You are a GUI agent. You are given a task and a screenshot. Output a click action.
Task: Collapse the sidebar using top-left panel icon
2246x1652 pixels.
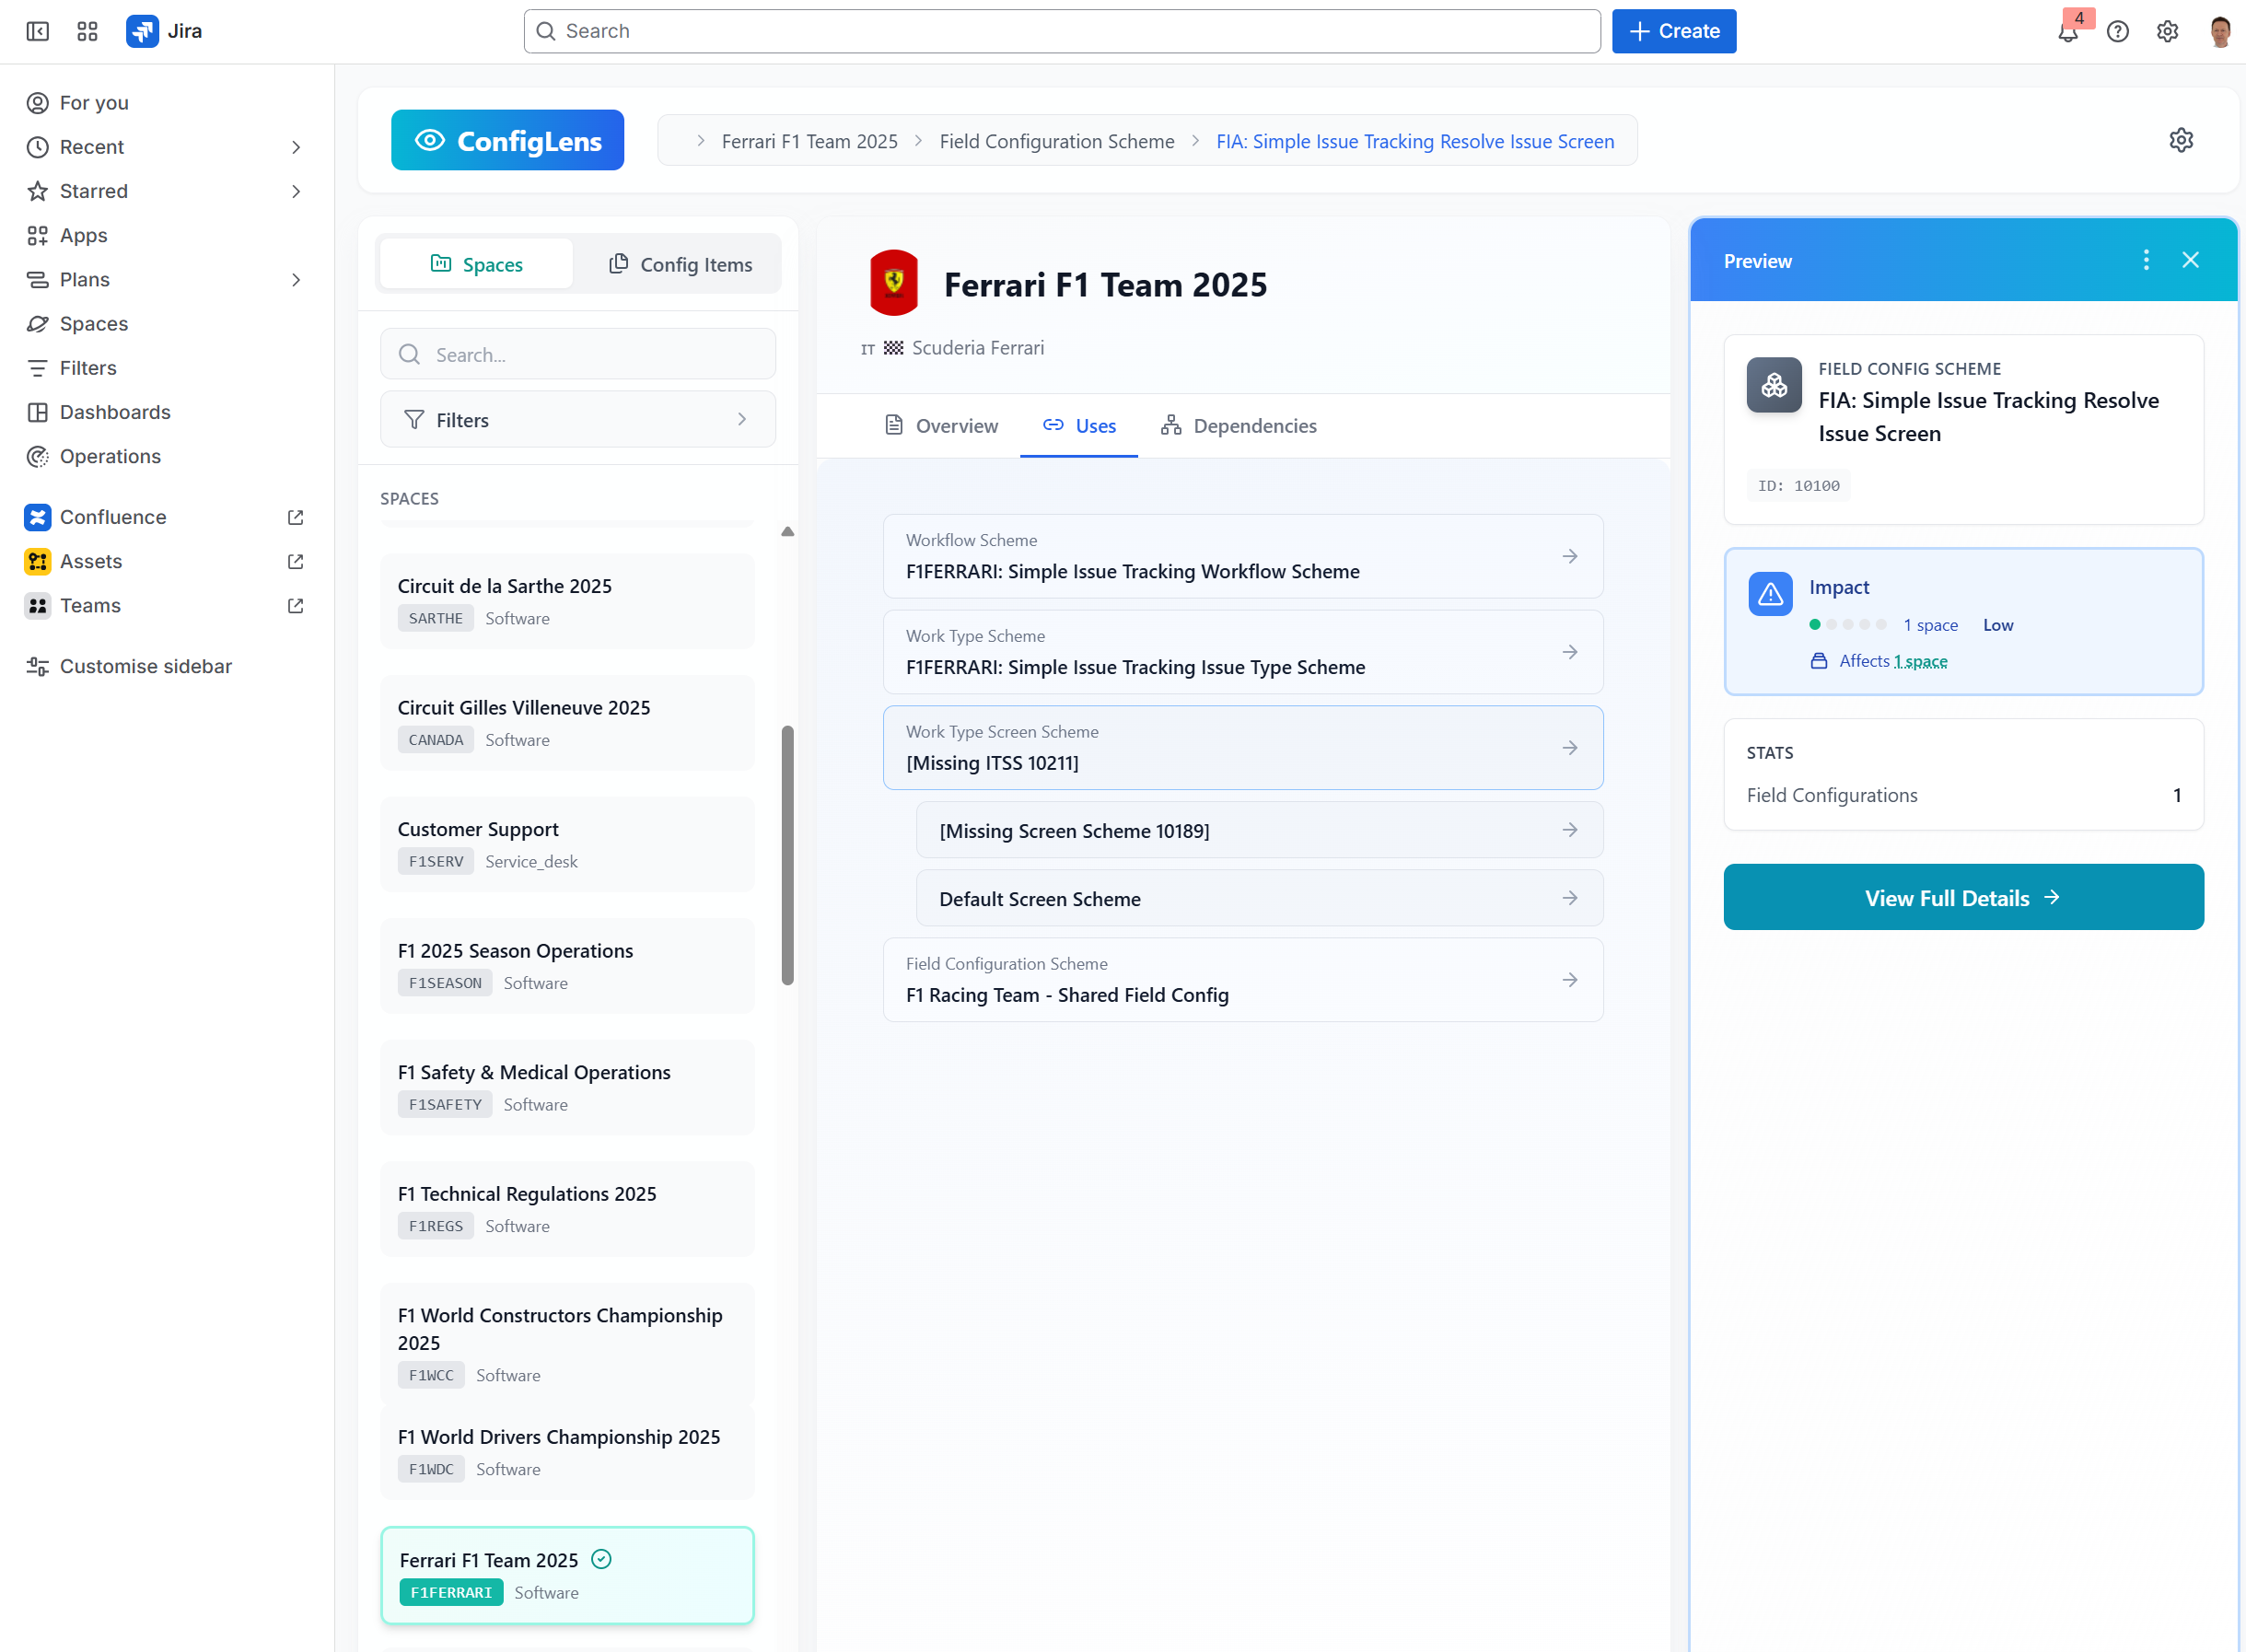pos(37,32)
